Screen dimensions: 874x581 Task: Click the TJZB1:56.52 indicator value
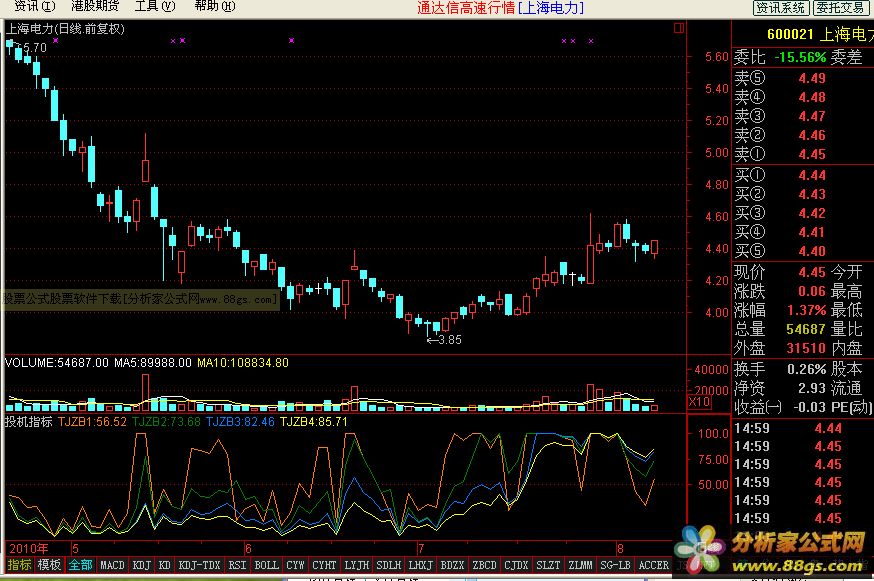pos(93,422)
